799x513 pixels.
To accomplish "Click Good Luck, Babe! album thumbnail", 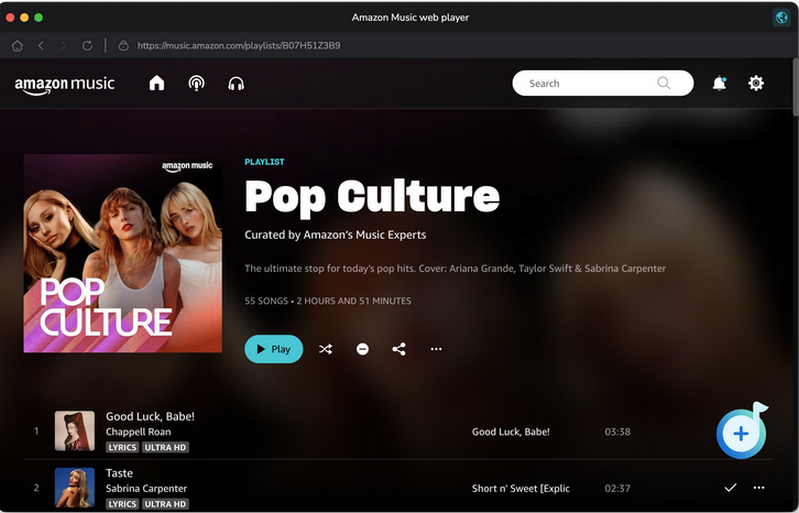I will [x=75, y=431].
